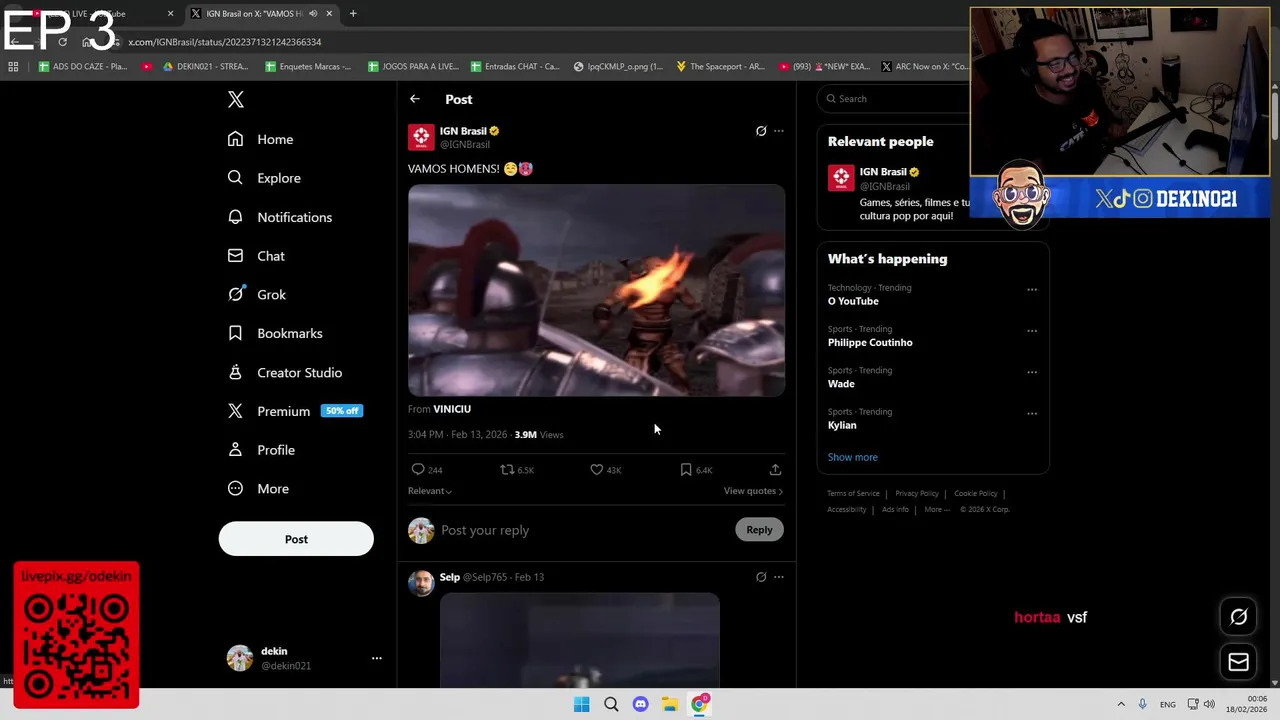Open Windows Start menu
The height and width of the screenshot is (720, 1280).
click(582, 704)
